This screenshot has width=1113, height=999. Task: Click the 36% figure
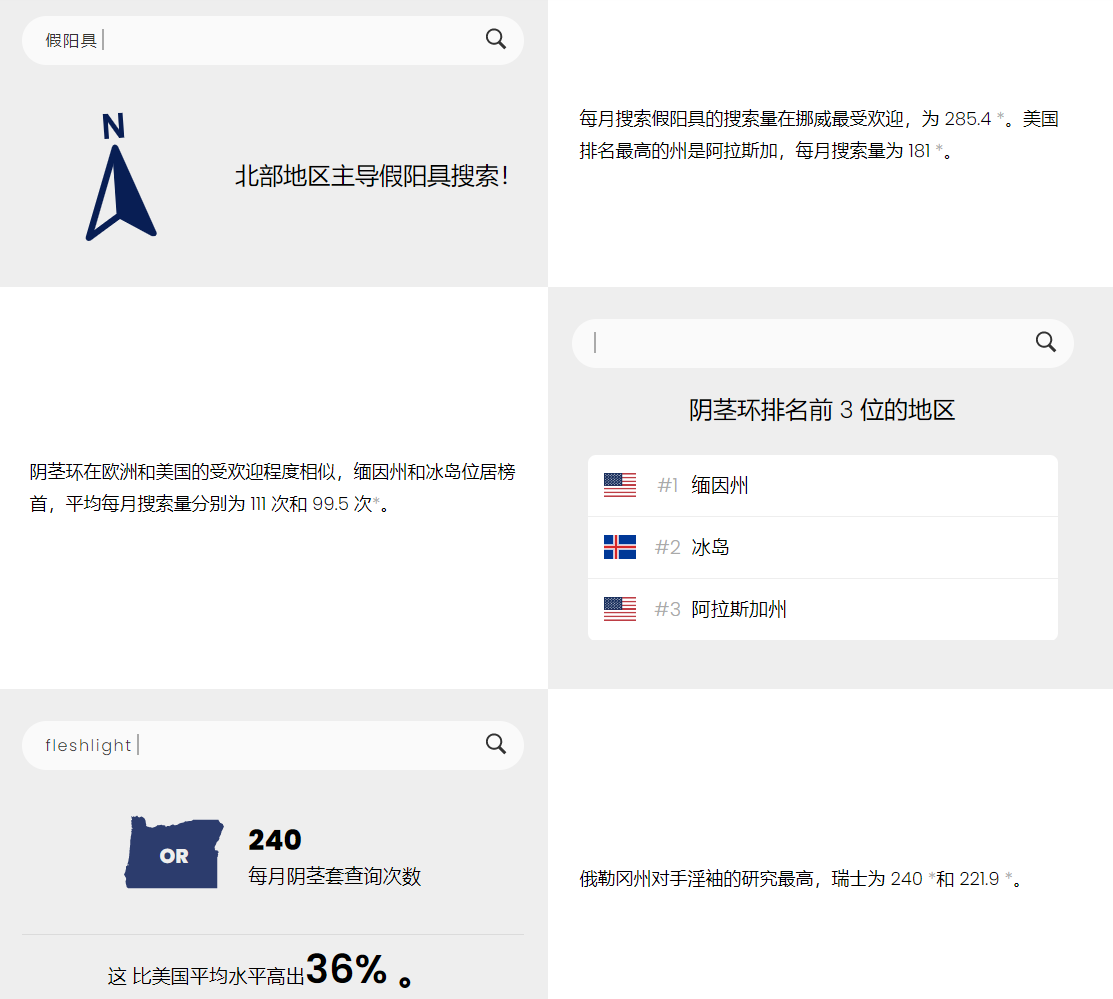pos(346,969)
